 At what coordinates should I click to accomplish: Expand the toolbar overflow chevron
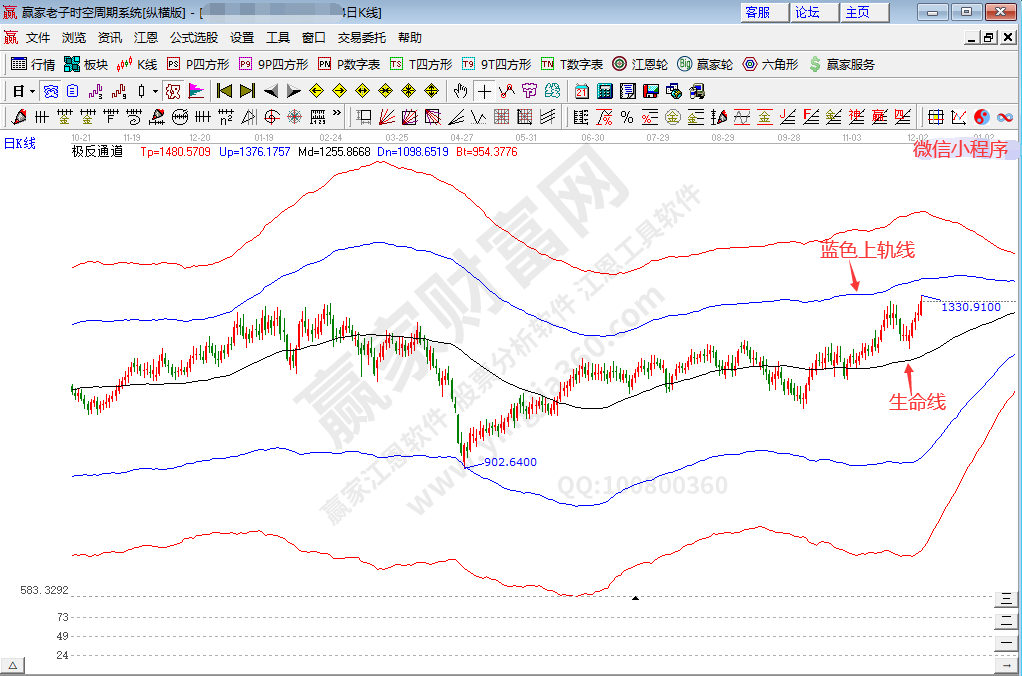(337, 113)
